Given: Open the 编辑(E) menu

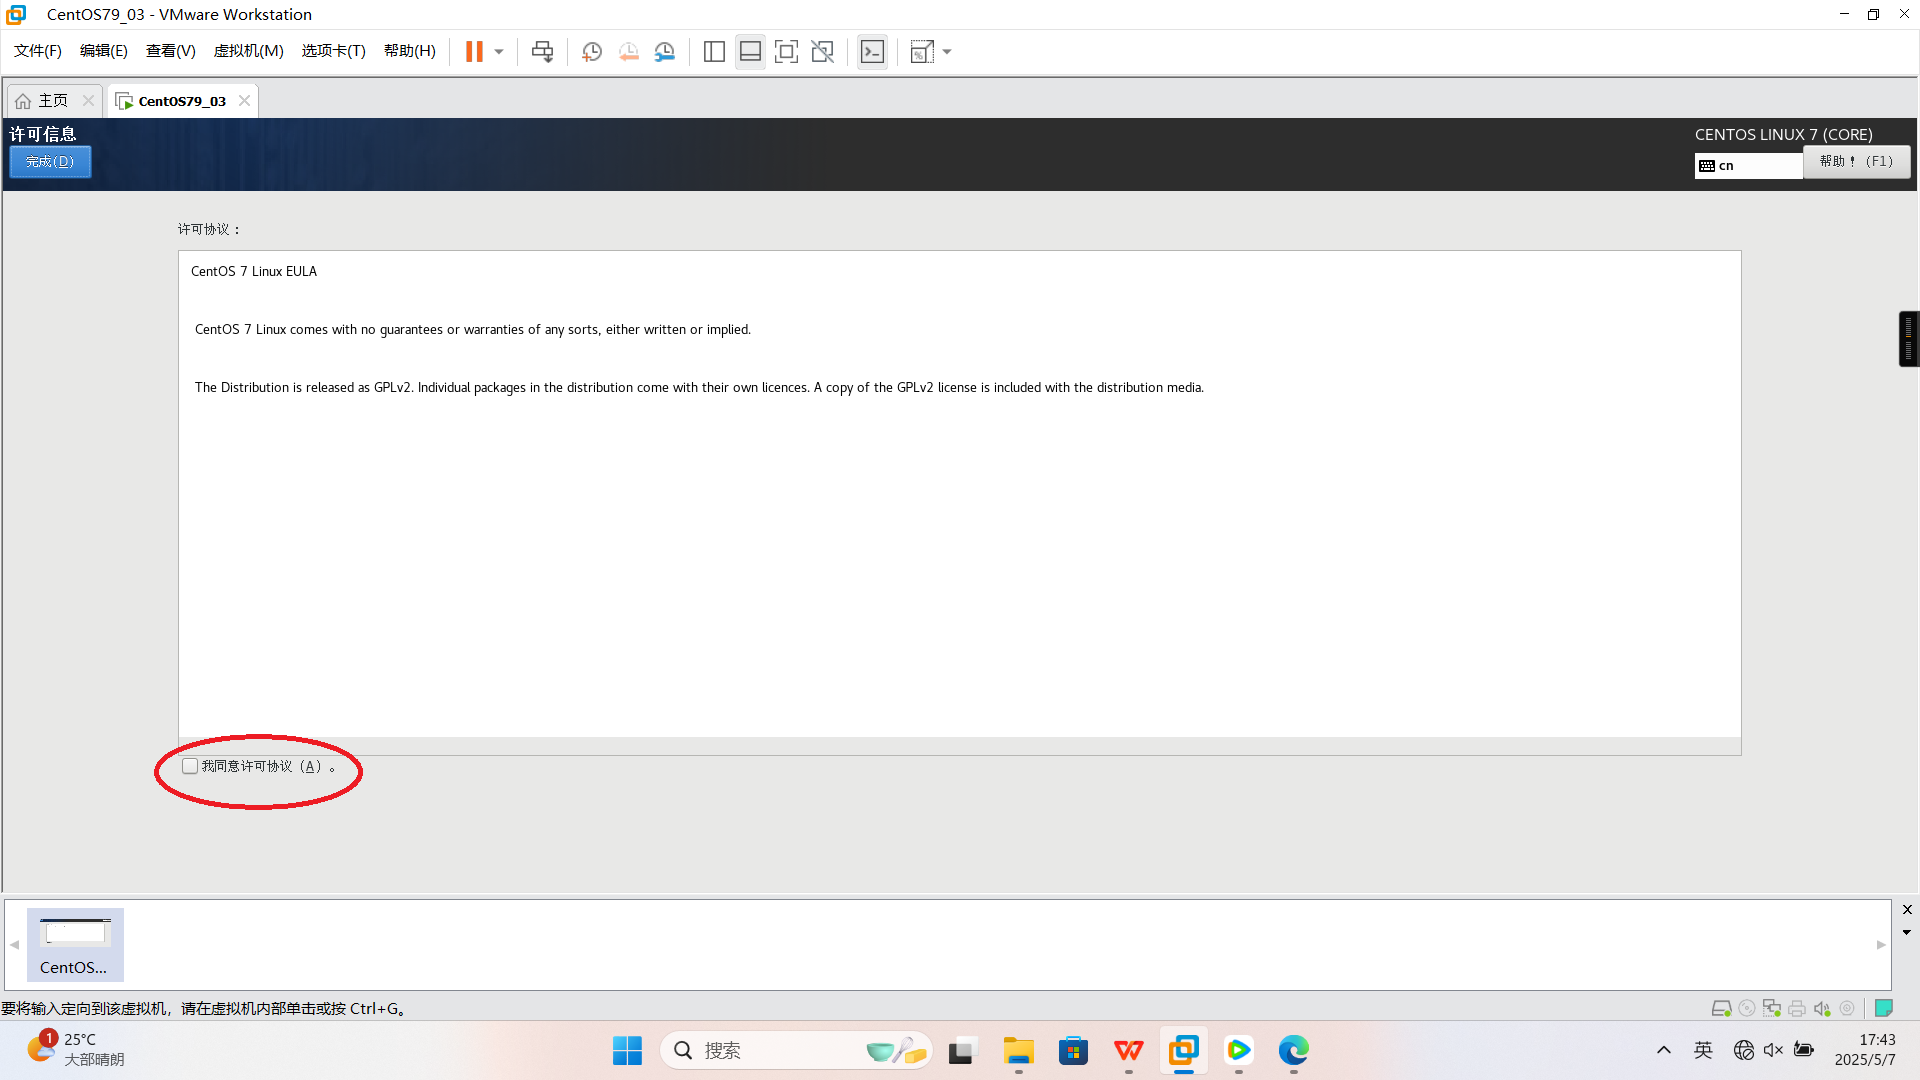Looking at the screenshot, I should [x=104, y=51].
